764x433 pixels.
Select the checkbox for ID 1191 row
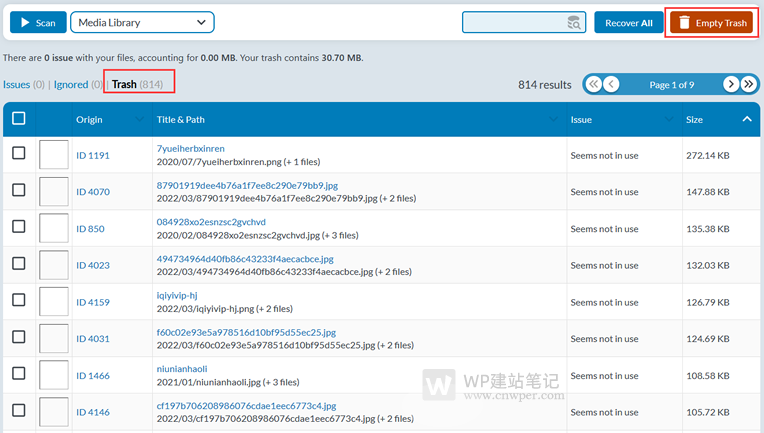tap(19, 154)
